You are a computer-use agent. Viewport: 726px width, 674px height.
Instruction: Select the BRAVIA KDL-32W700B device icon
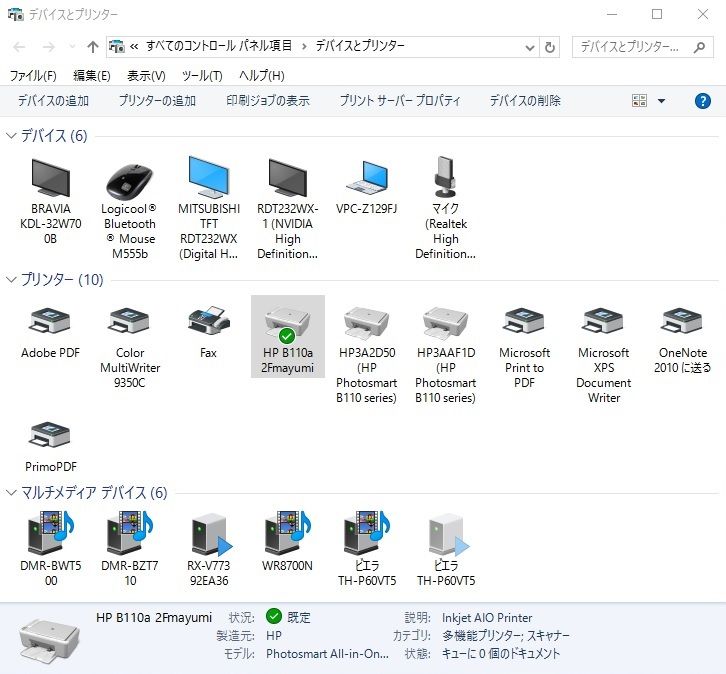coord(50,178)
